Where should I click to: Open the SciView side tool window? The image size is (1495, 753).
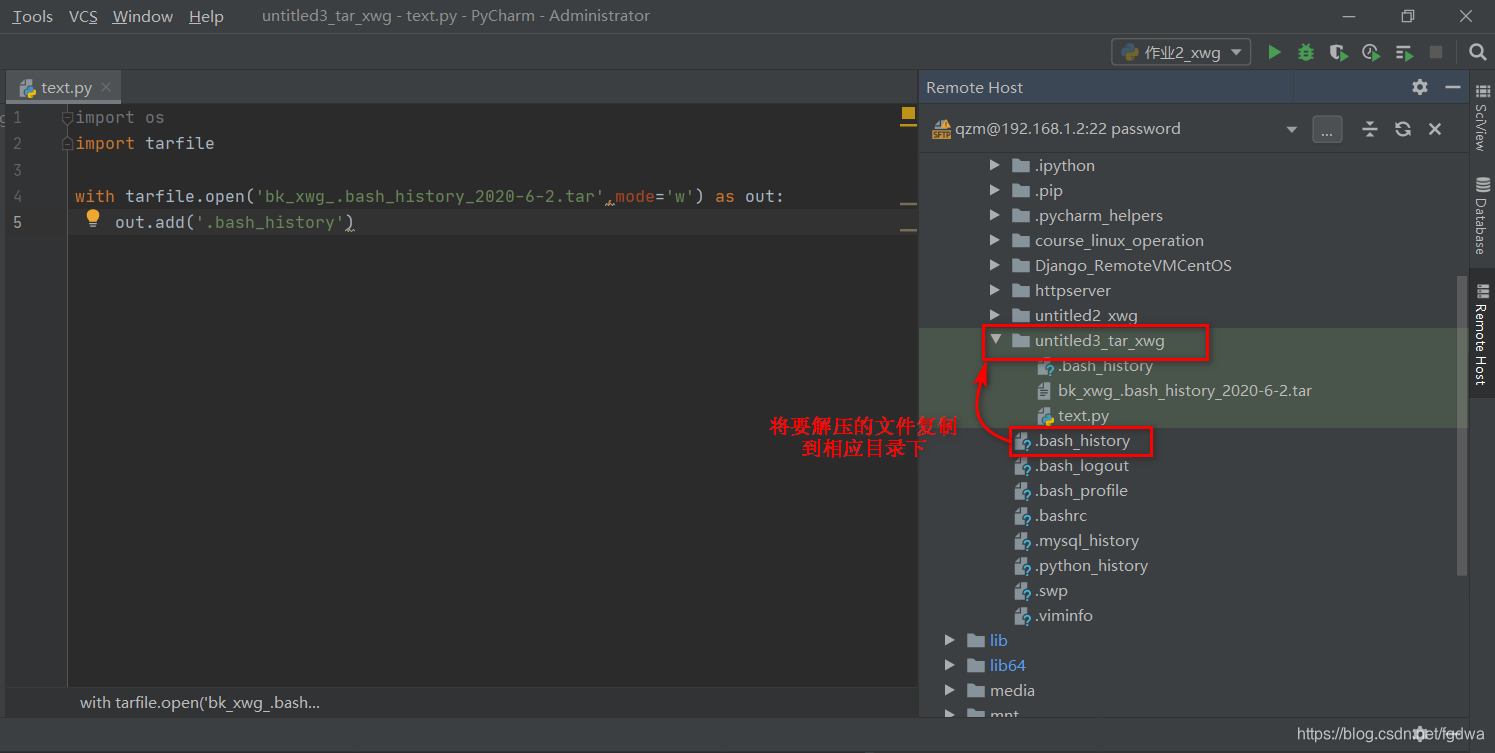[x=1481, y=118]
